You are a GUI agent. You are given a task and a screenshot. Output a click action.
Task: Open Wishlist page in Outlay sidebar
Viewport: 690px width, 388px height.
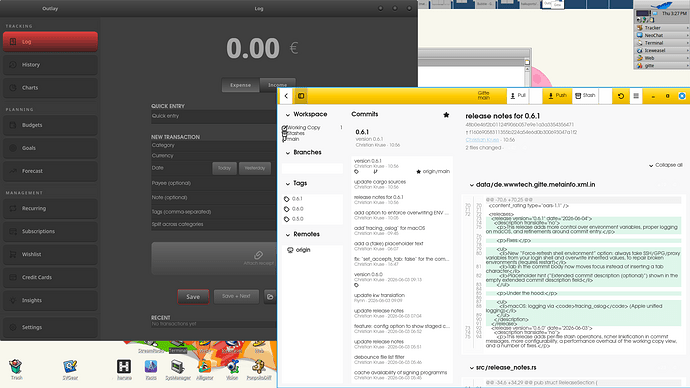click(50, 254)
